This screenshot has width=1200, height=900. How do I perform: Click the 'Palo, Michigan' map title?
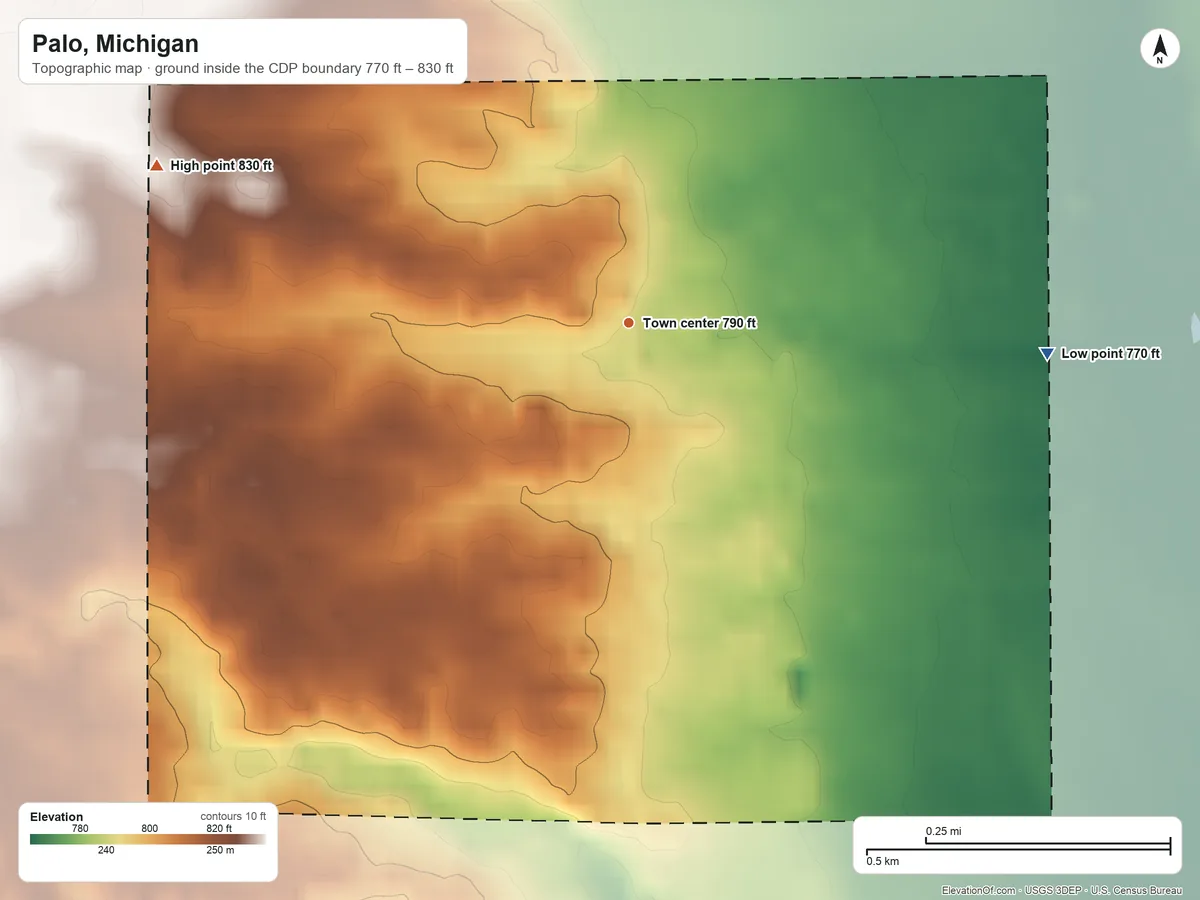click(x=115, y=44)
